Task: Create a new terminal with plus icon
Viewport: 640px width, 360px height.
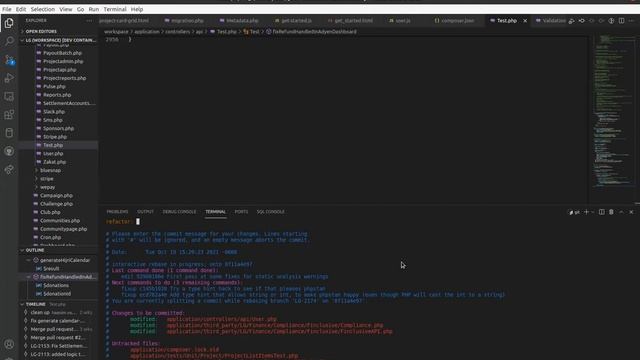Action: tap(586, 212)
